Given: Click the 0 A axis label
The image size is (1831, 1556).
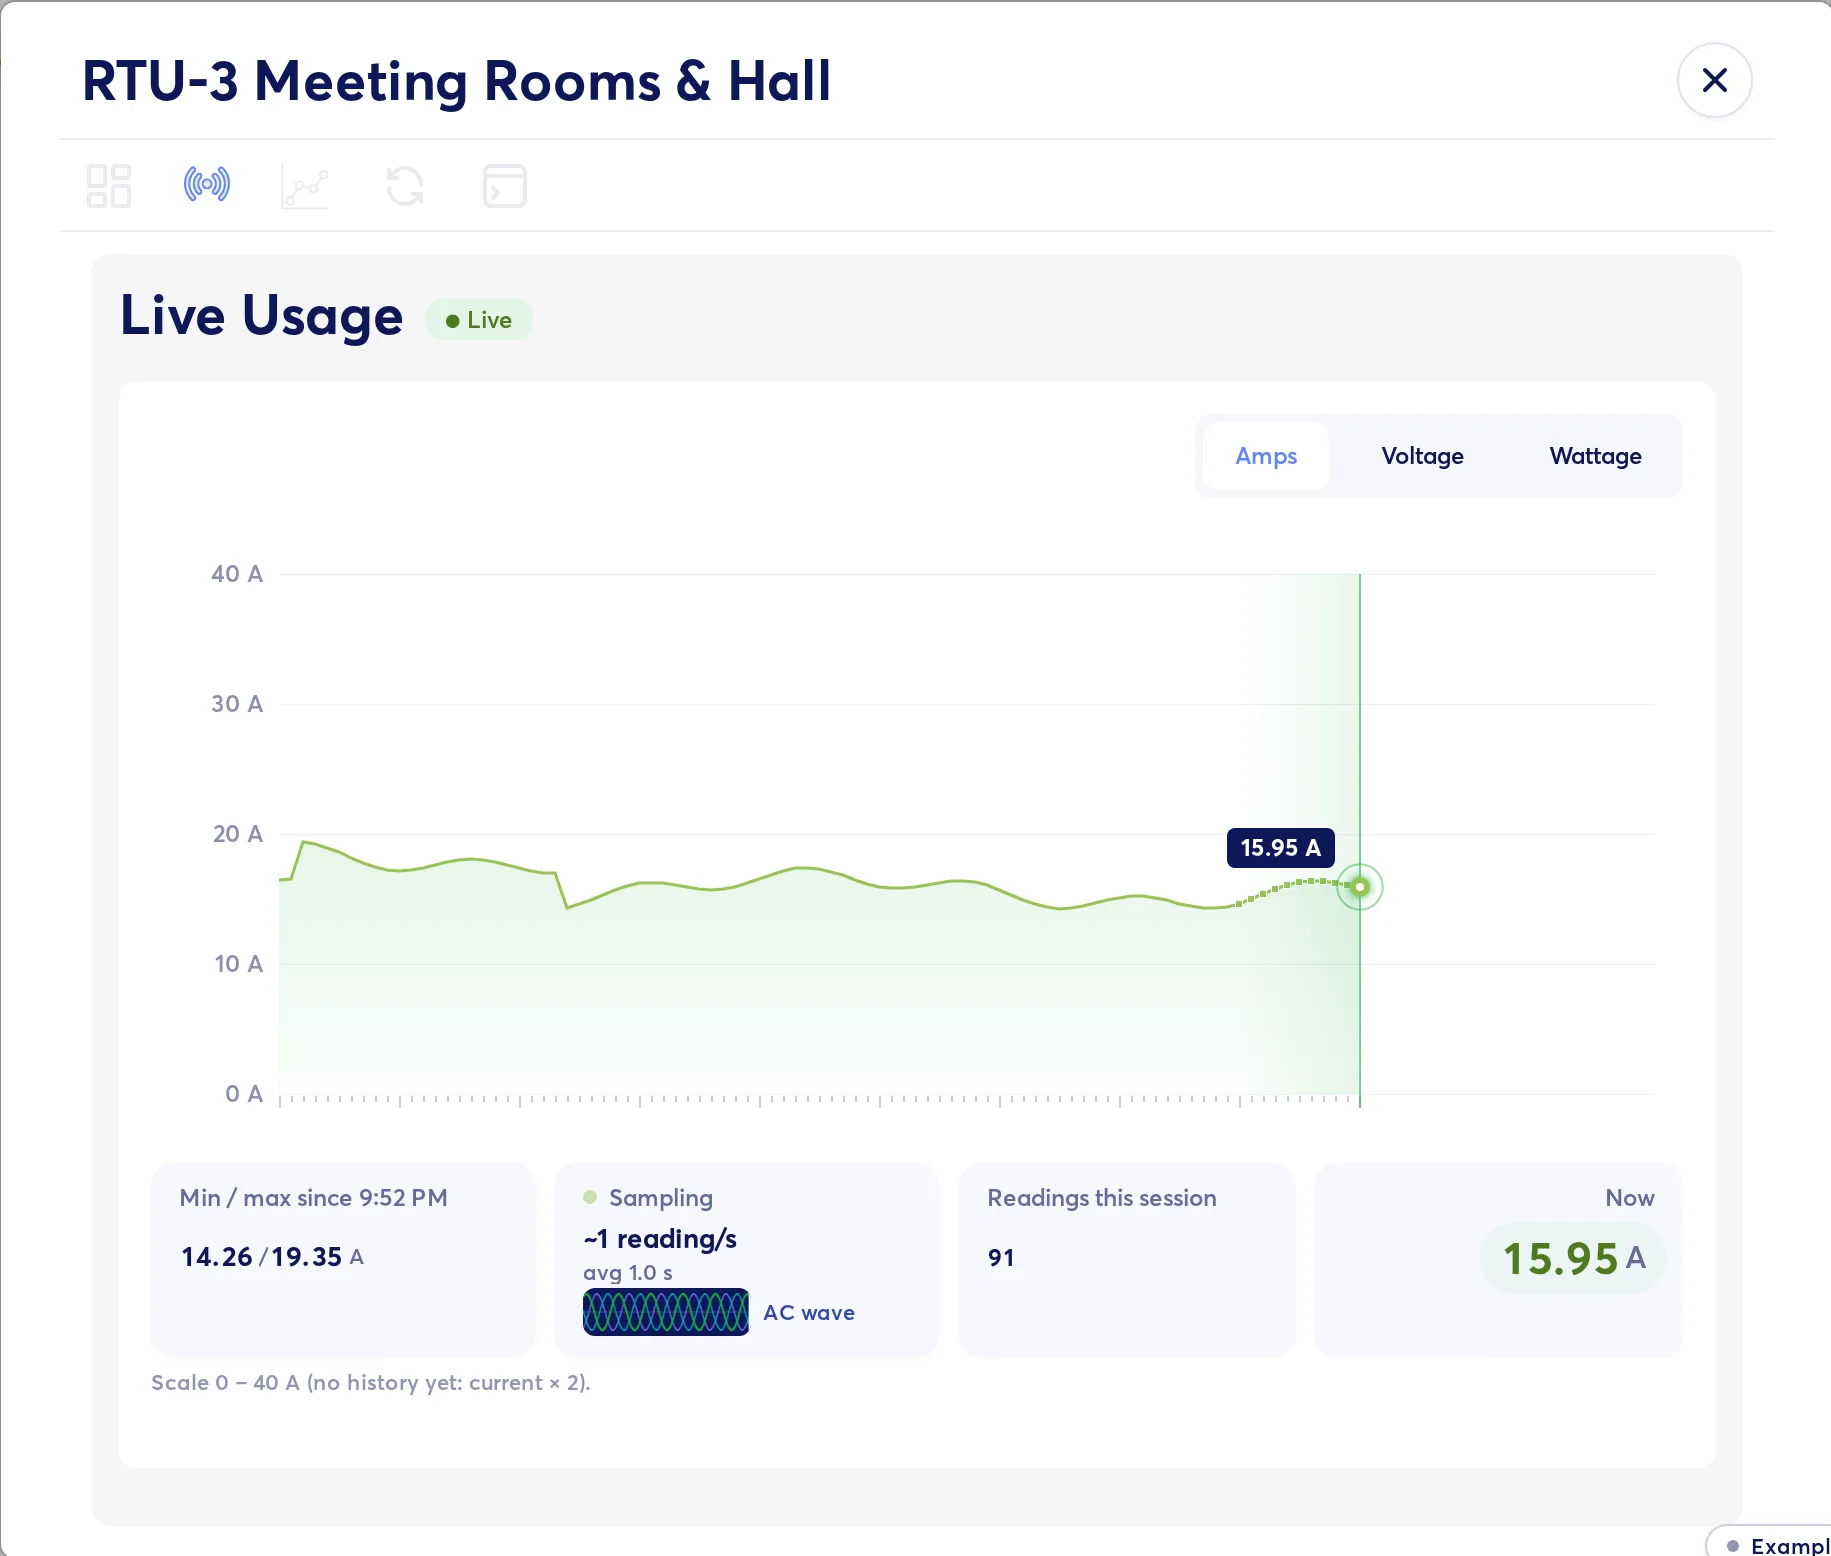Looking at the screenshot, I should pyautogui.click(x=244, y=1094).
